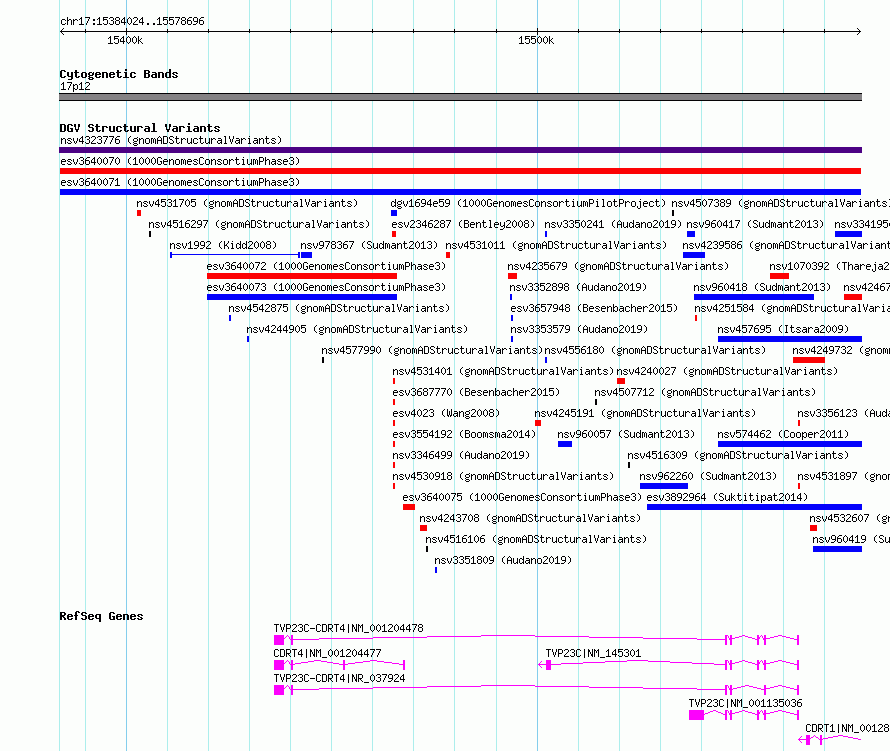890x751 pixels.
Task: Click the nsv3353579 (Audano2019) label
Action: click(579, 329)
